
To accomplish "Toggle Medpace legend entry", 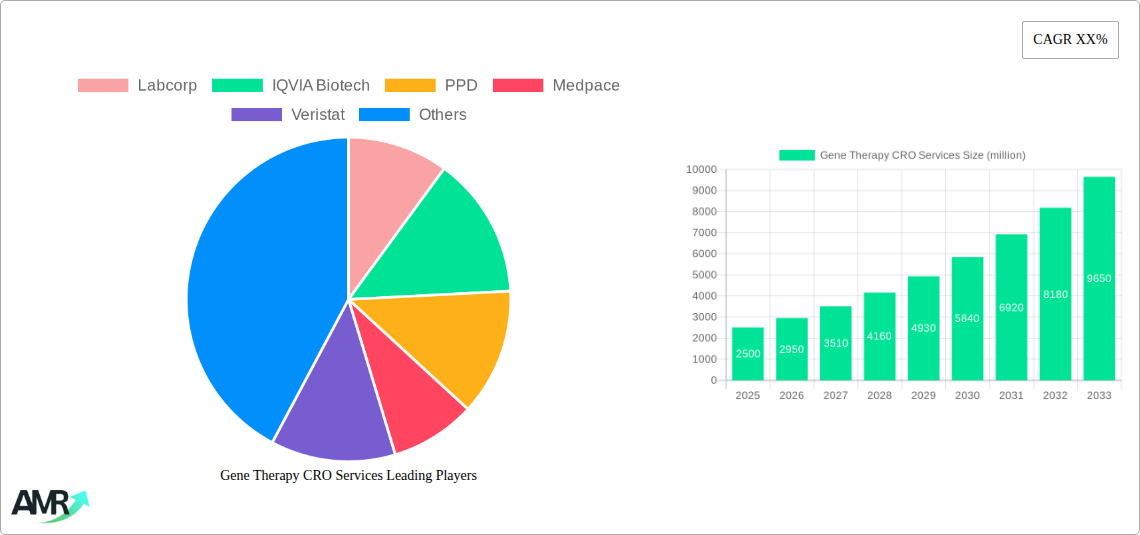I will tap(585, 86).
